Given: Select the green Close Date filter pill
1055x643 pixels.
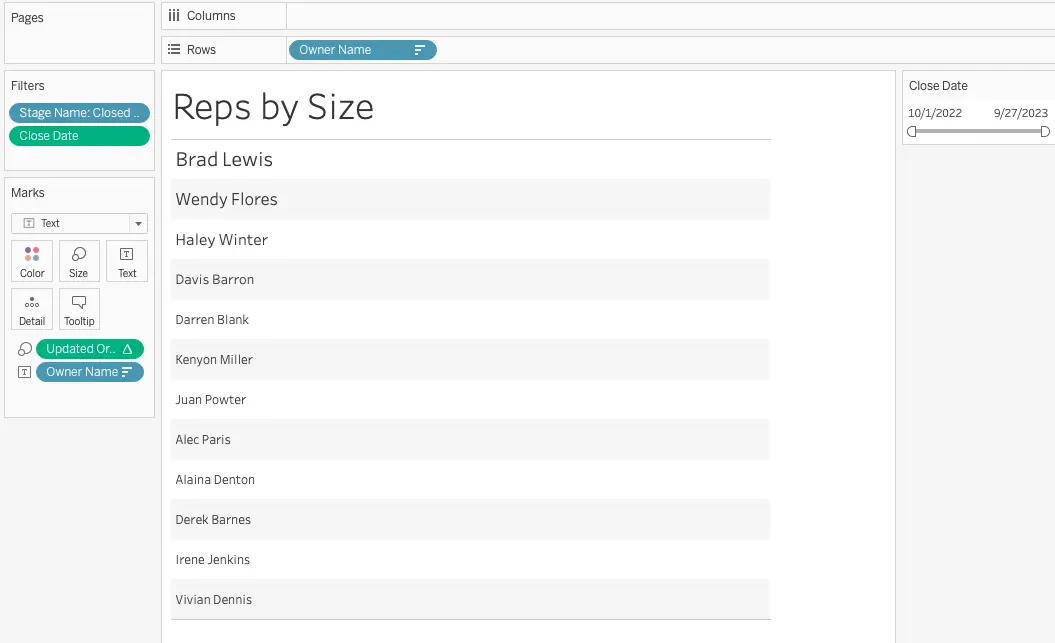Looking at the screenshot, I should click(79, 135).
